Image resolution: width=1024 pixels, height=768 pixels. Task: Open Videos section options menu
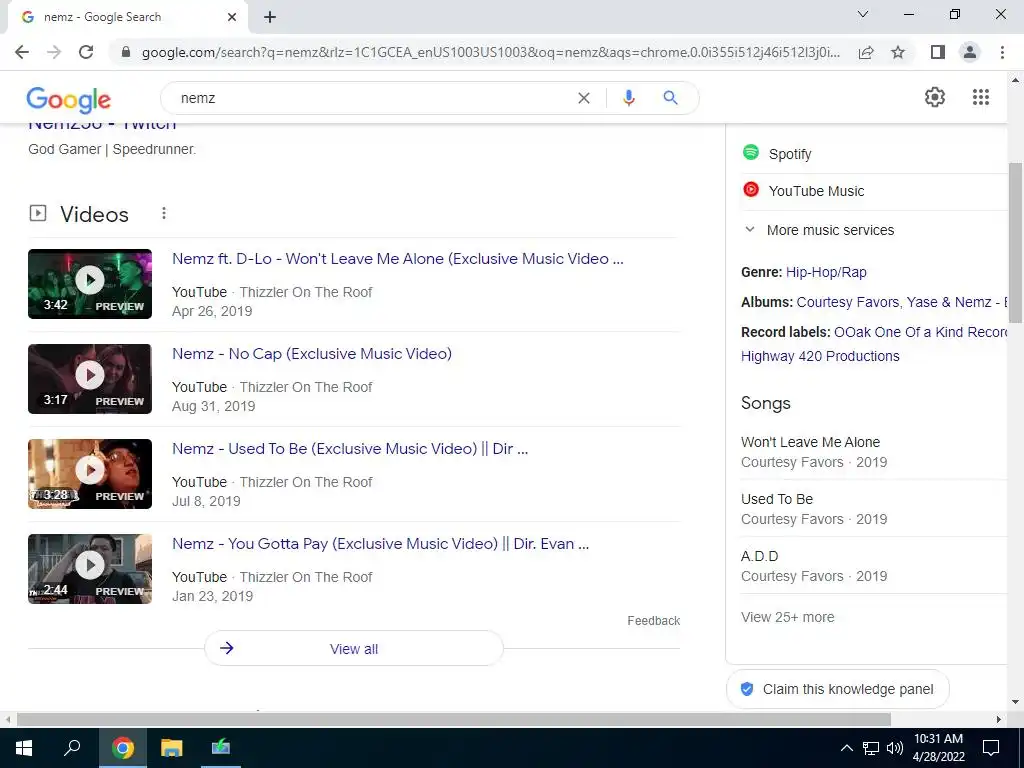click(164, 214)
